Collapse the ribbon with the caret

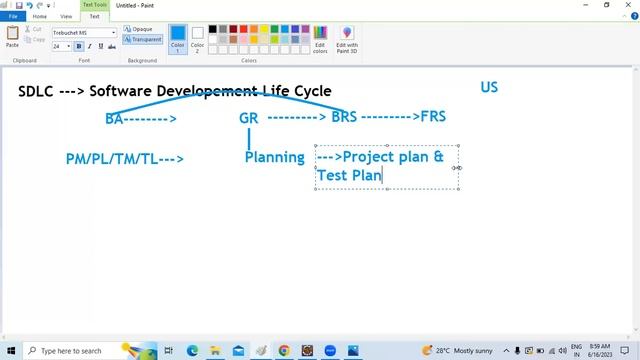pos(624,16)
